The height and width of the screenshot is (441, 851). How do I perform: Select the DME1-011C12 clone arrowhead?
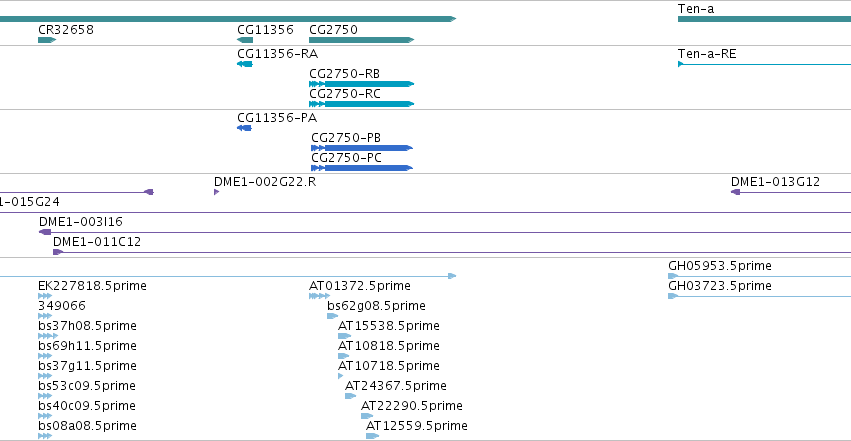point(58,252)
